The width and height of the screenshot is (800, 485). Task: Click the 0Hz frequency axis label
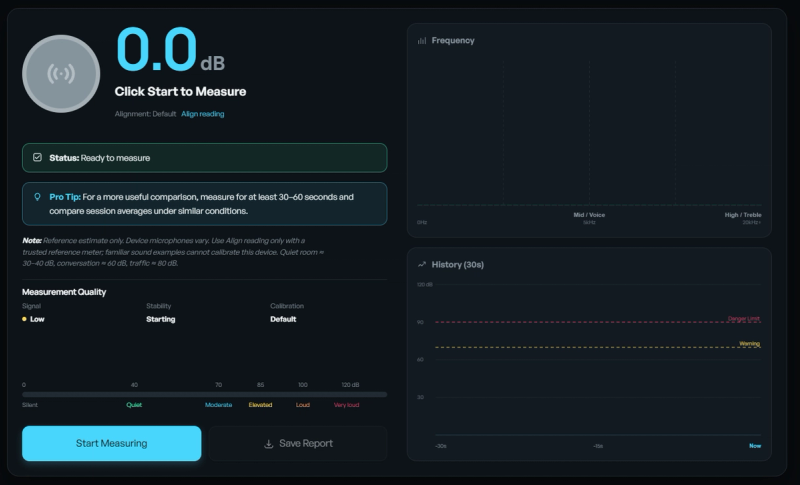[x=422, y=222]
